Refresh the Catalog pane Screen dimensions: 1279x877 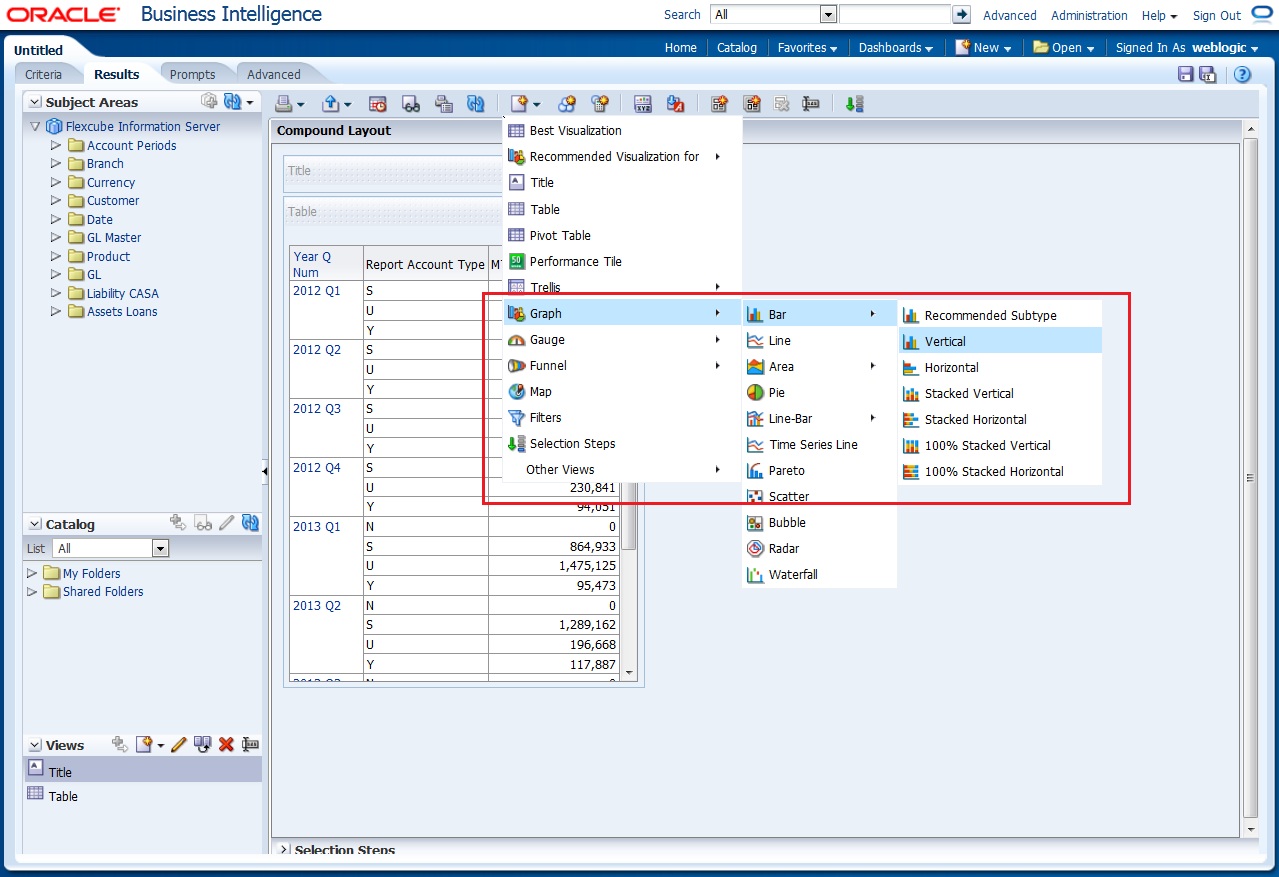coord(250,523)
